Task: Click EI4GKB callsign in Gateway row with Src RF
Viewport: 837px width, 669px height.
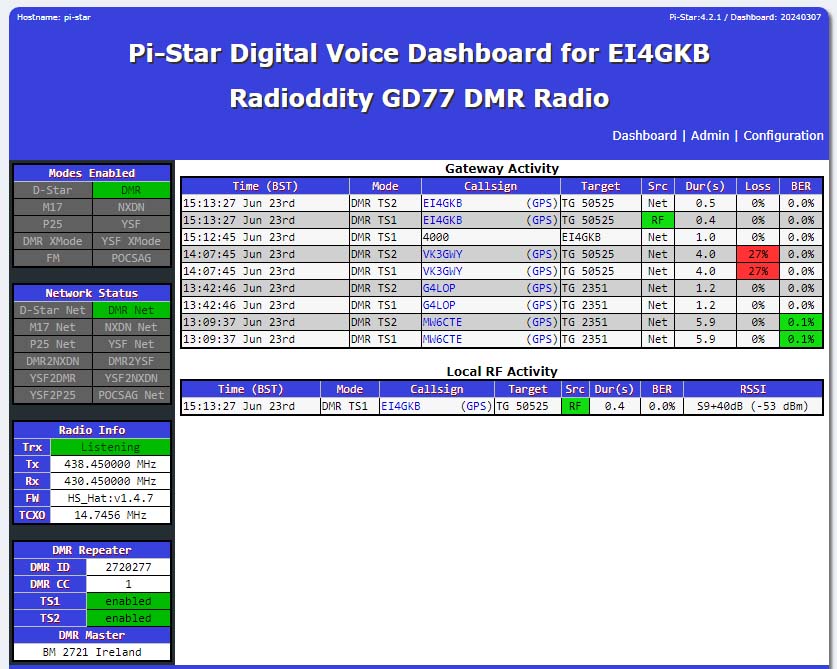Action: [443, 221]
